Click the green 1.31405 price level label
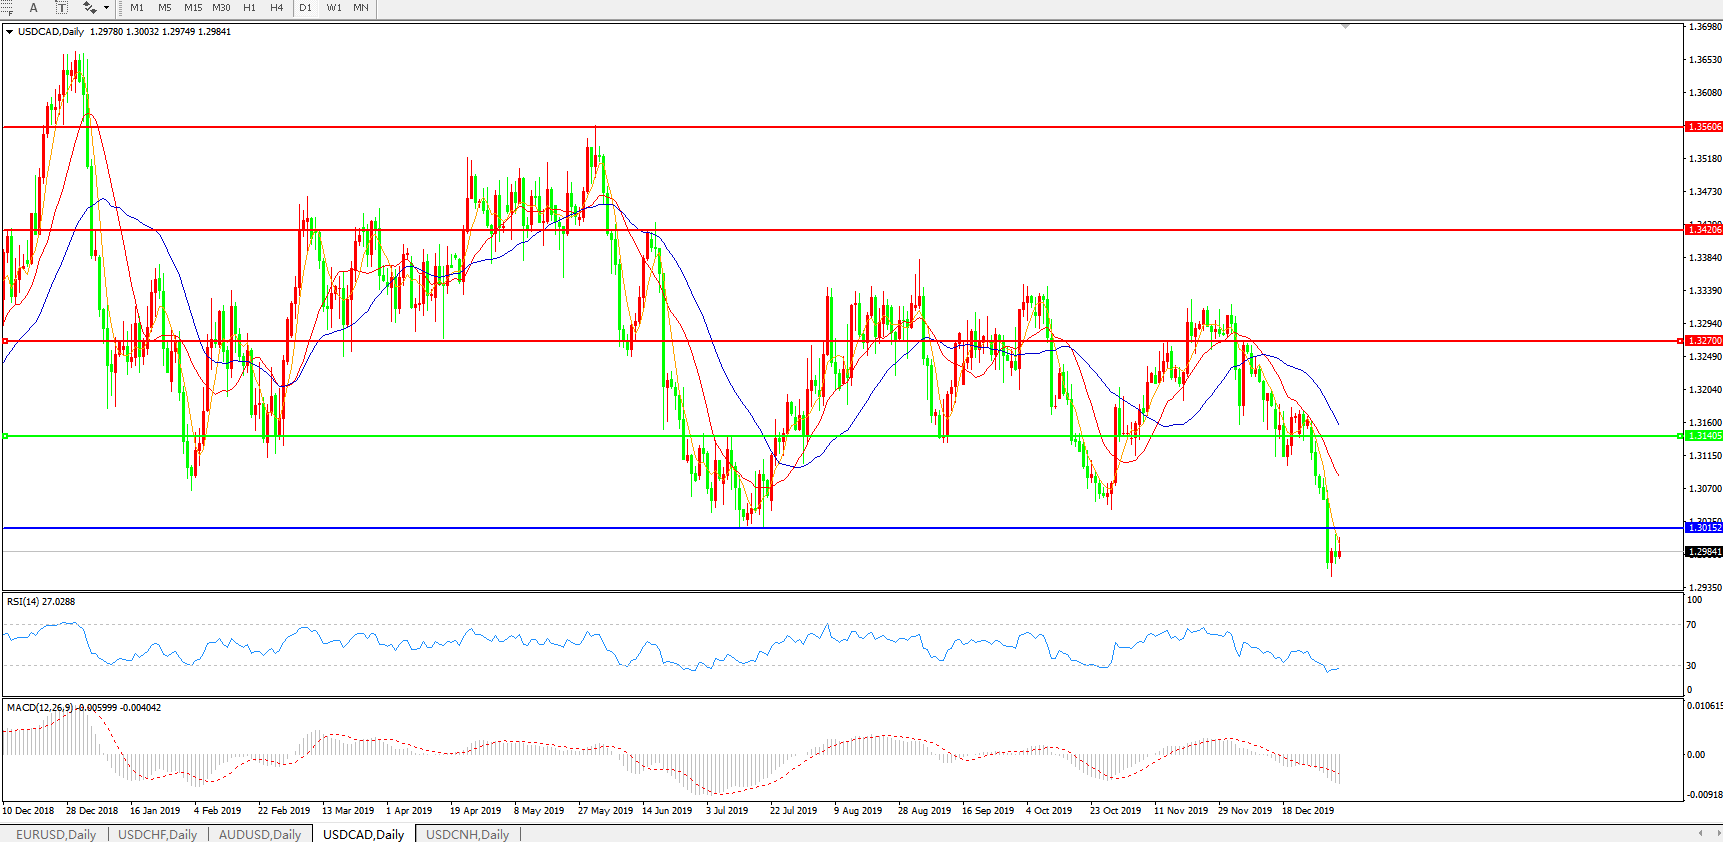 click(1704, 436)
